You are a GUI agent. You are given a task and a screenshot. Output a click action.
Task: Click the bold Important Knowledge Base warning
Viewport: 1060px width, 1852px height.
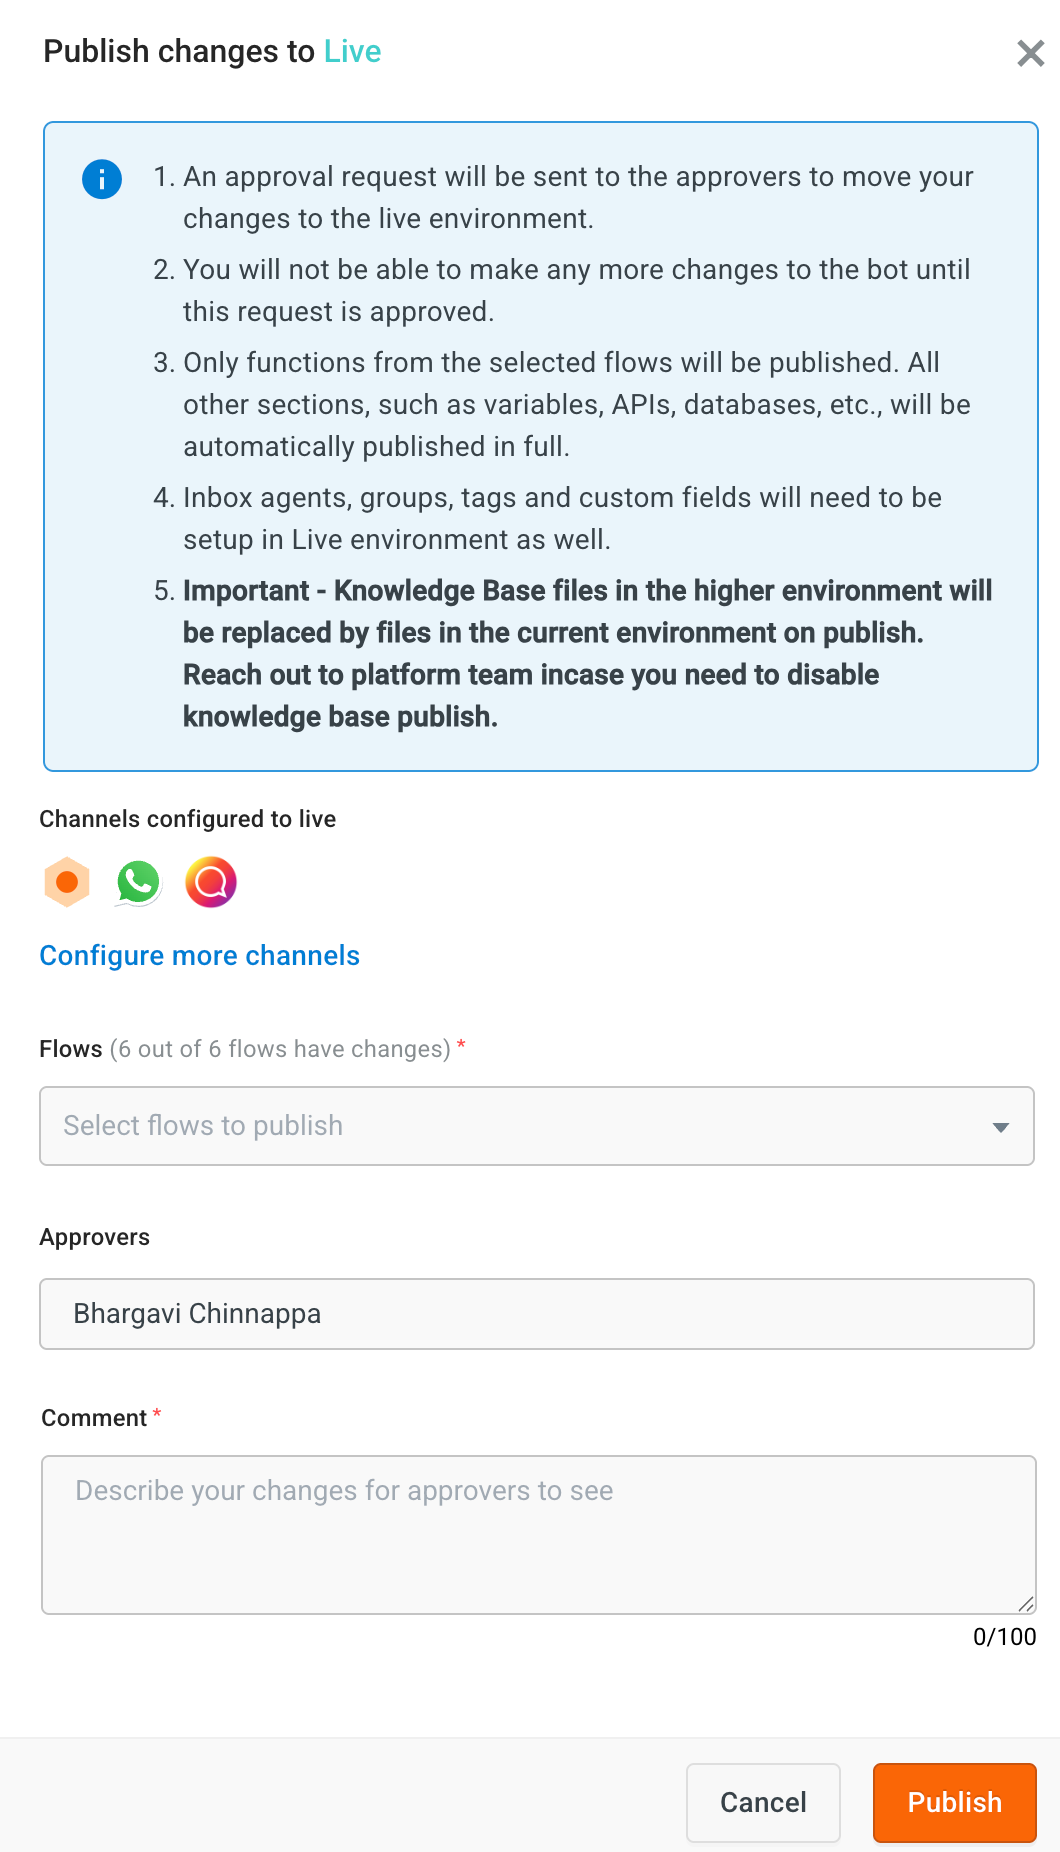click(x=587, y=653)
